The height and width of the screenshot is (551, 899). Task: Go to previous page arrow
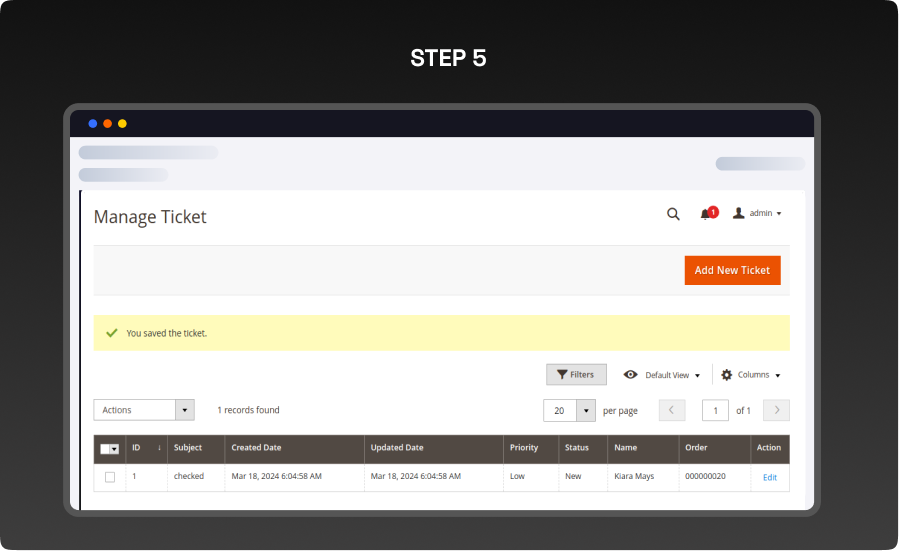coord(673,410)
